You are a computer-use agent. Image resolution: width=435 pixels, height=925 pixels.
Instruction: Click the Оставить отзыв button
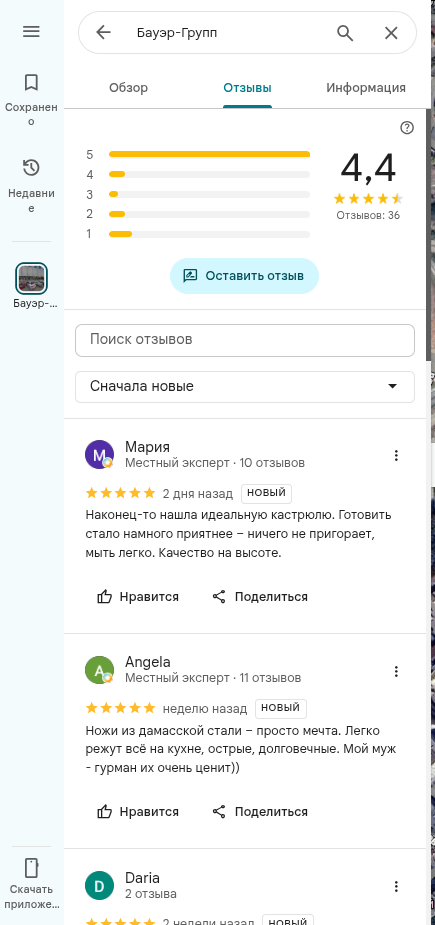(244, 275)
